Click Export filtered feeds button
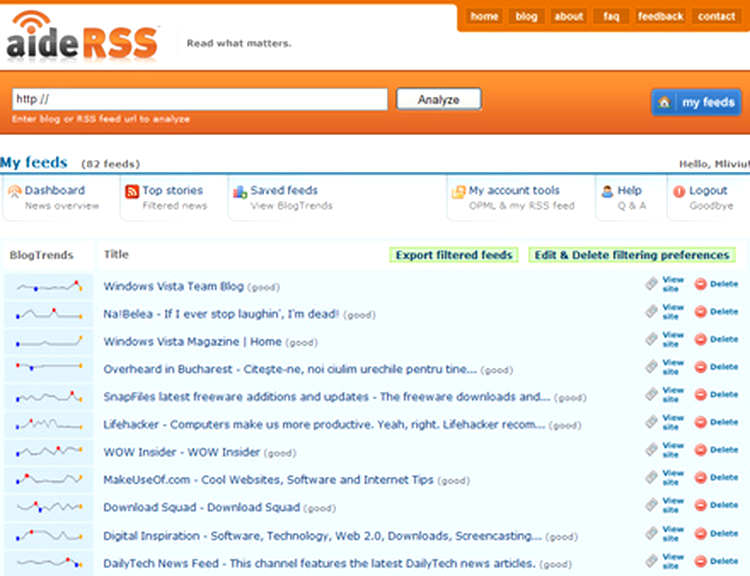Screen dimensions: 750x576 point(454,255)
